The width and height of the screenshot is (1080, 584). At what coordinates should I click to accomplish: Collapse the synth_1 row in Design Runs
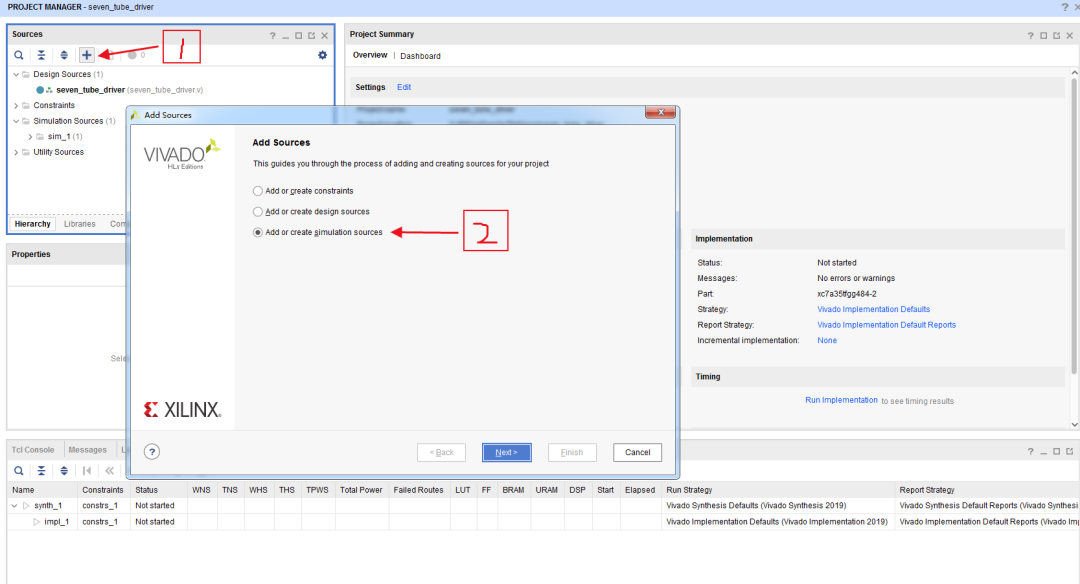tap(14, 505)
